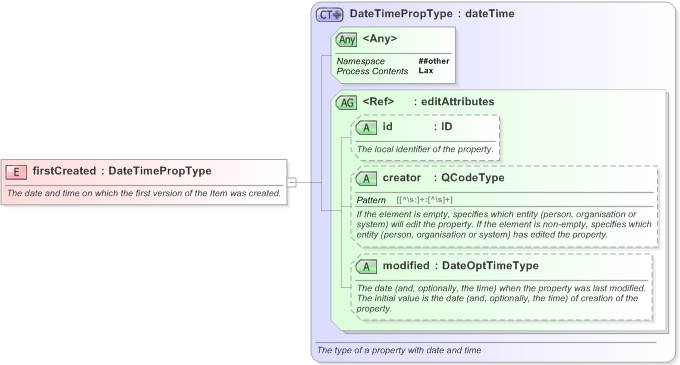Screen dimensions: 680x365
Task: Click the creator attribute description paragraph
Action: pos(504,225)
